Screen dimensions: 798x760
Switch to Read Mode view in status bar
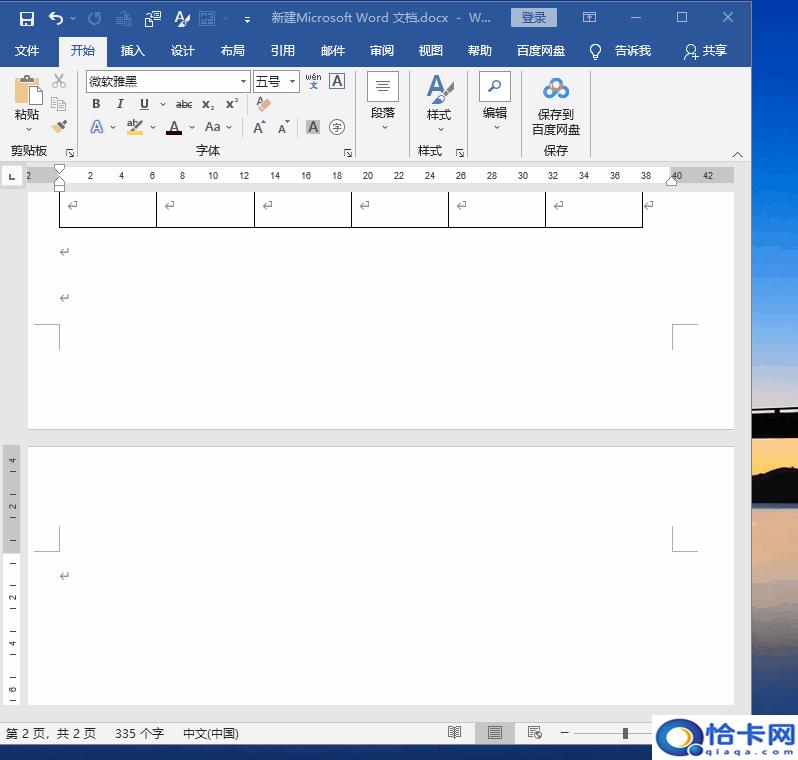(x=455, y=733)
